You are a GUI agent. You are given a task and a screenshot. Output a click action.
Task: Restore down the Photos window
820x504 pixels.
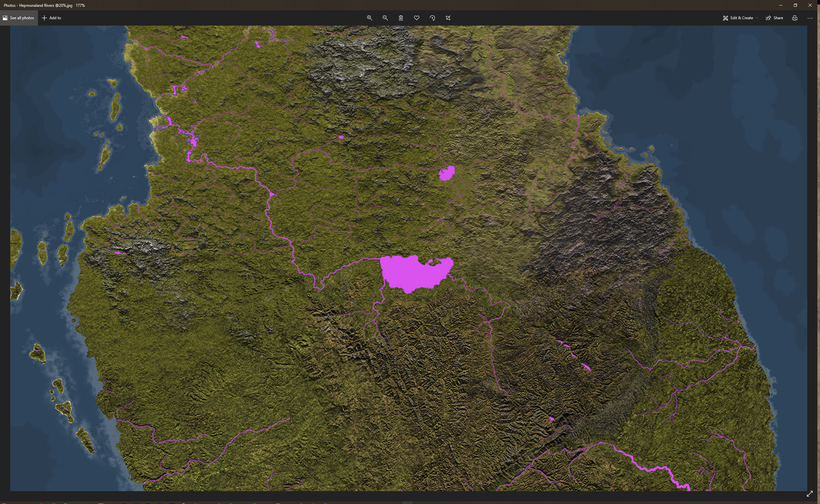795,5
